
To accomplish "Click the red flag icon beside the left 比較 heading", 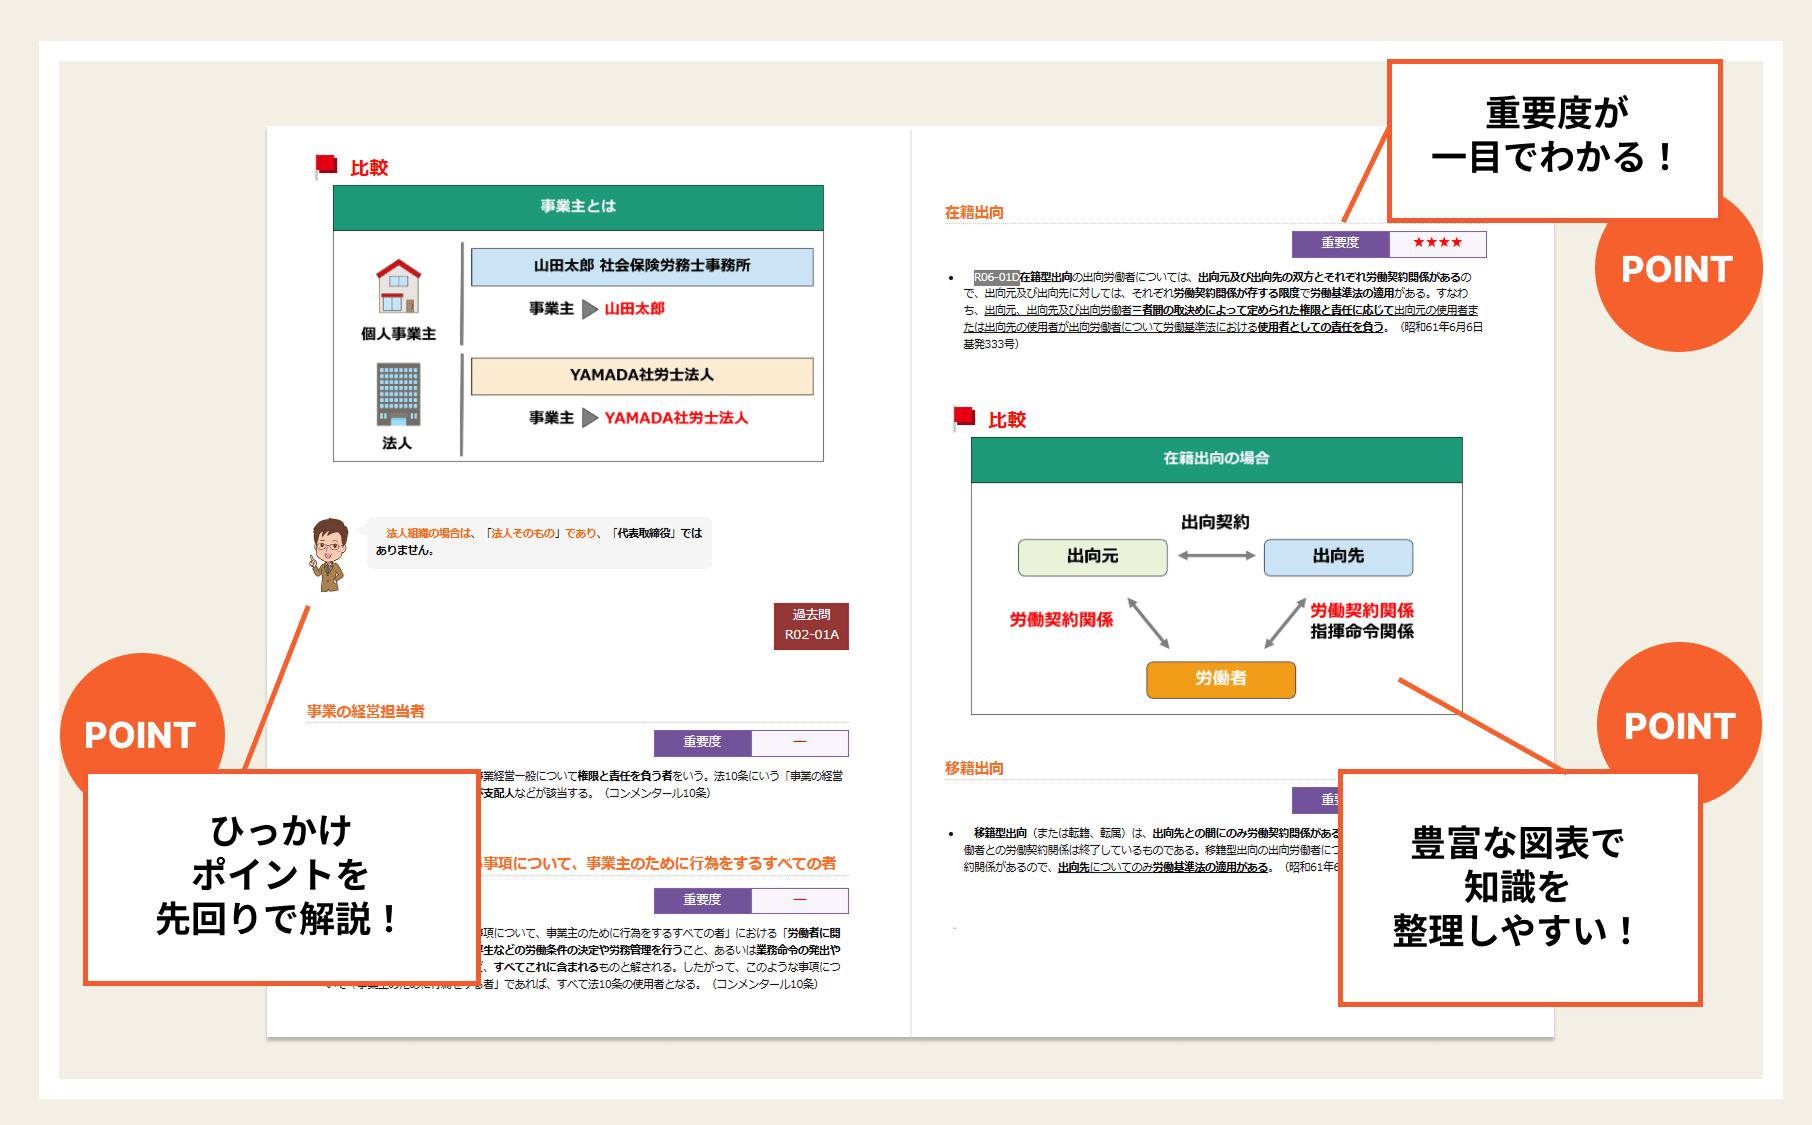I will coord(326,166).
